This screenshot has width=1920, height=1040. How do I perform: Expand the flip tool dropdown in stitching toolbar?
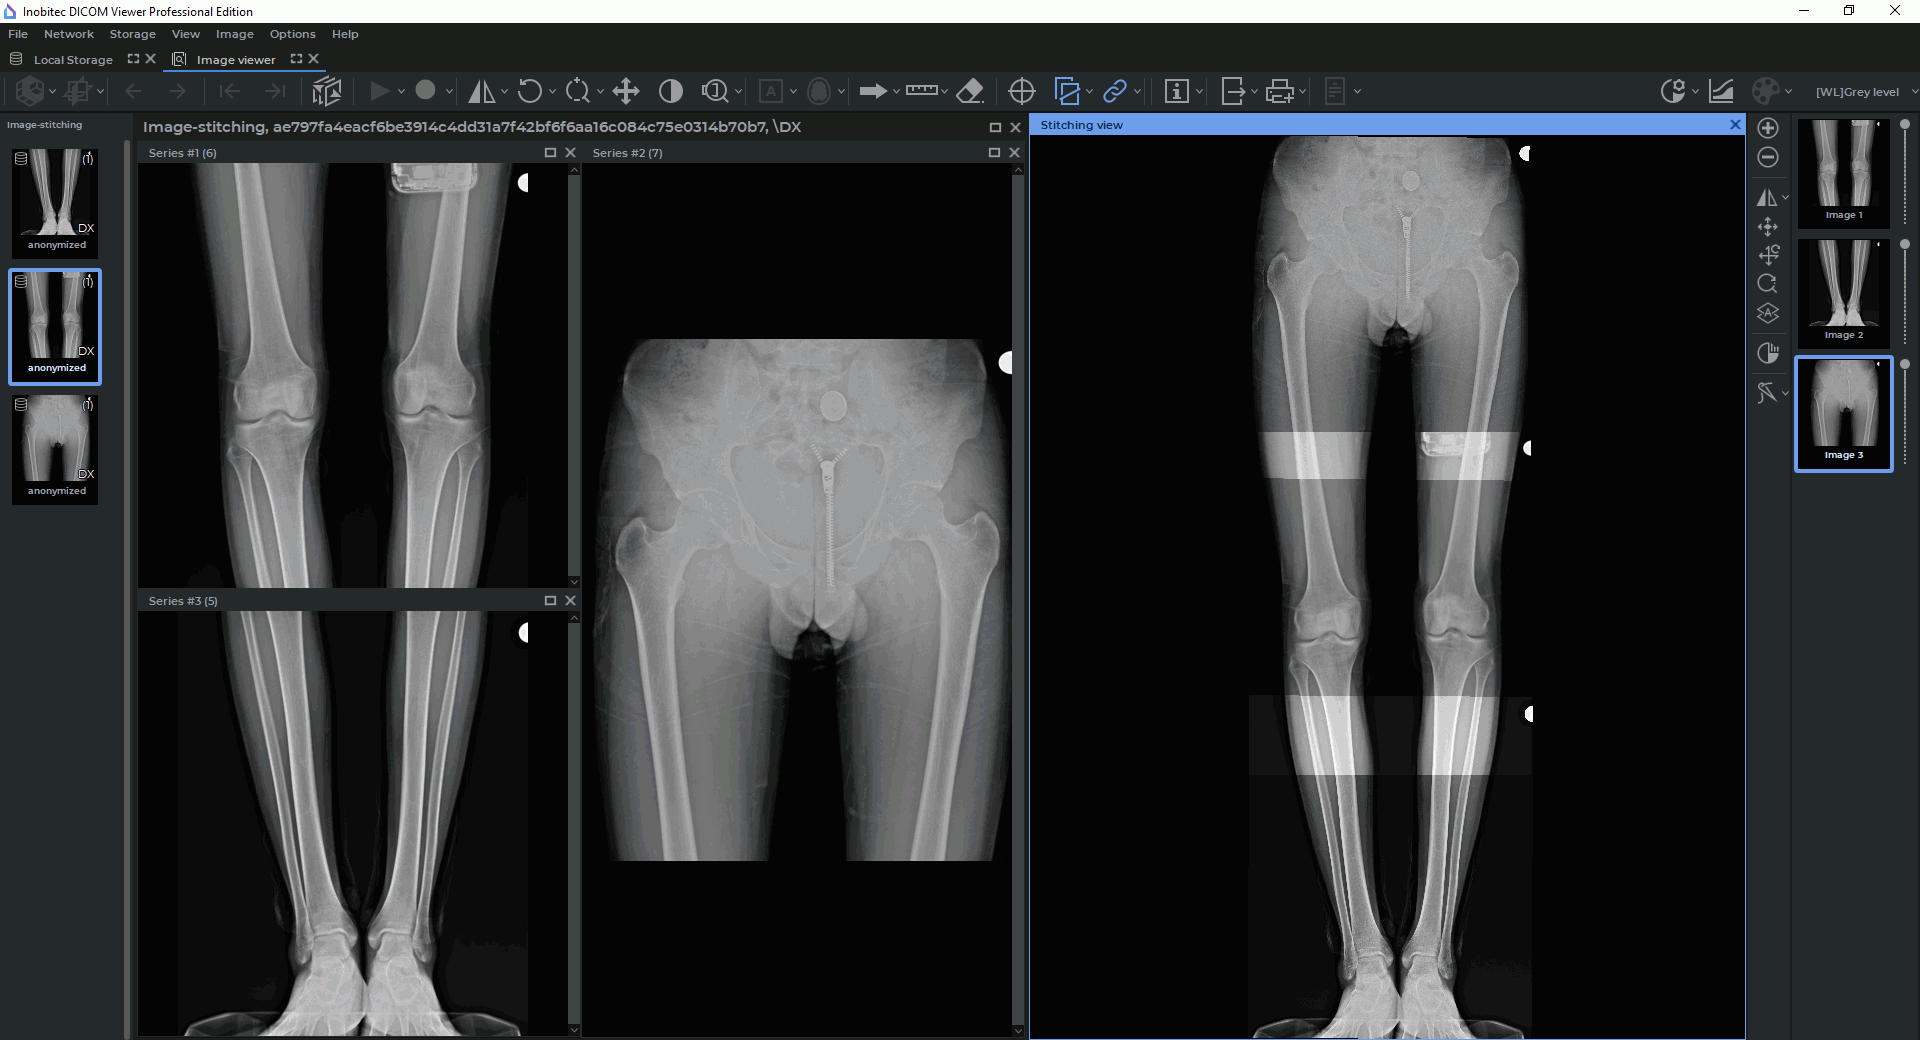pyautogui.click(x=1786, y=198)
